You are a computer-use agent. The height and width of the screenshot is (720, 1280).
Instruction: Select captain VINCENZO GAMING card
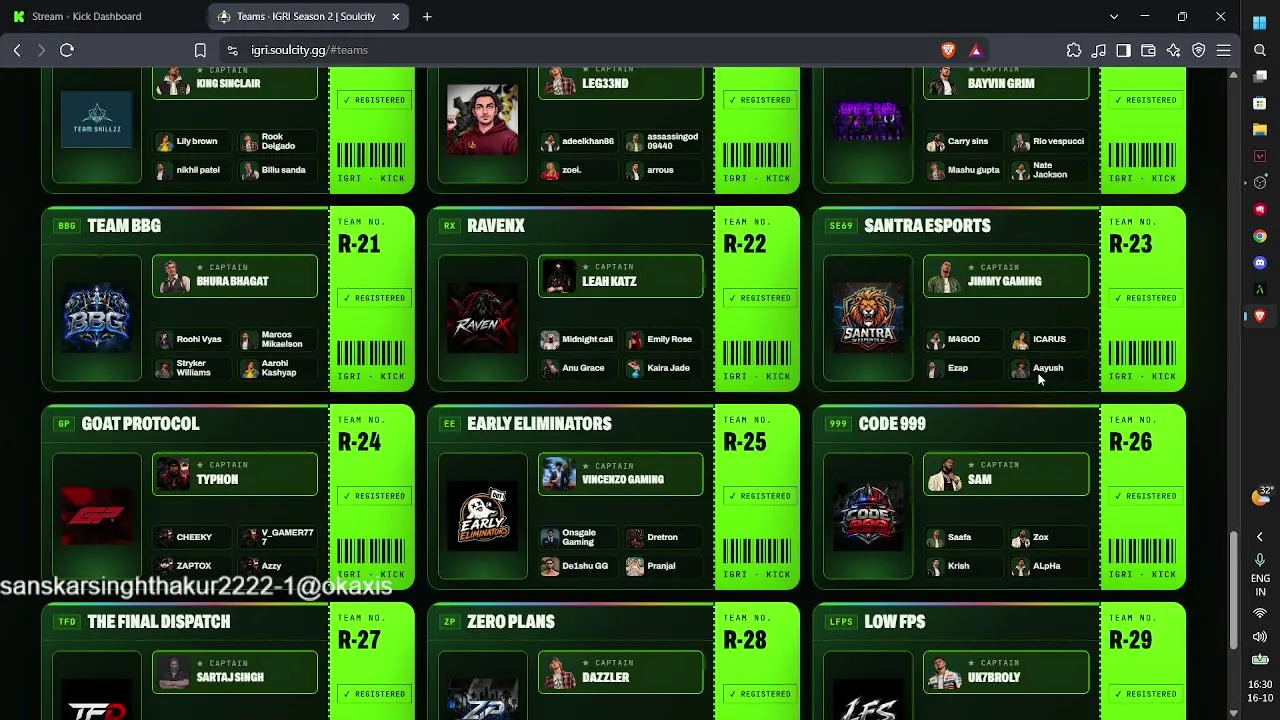[621, 474]
